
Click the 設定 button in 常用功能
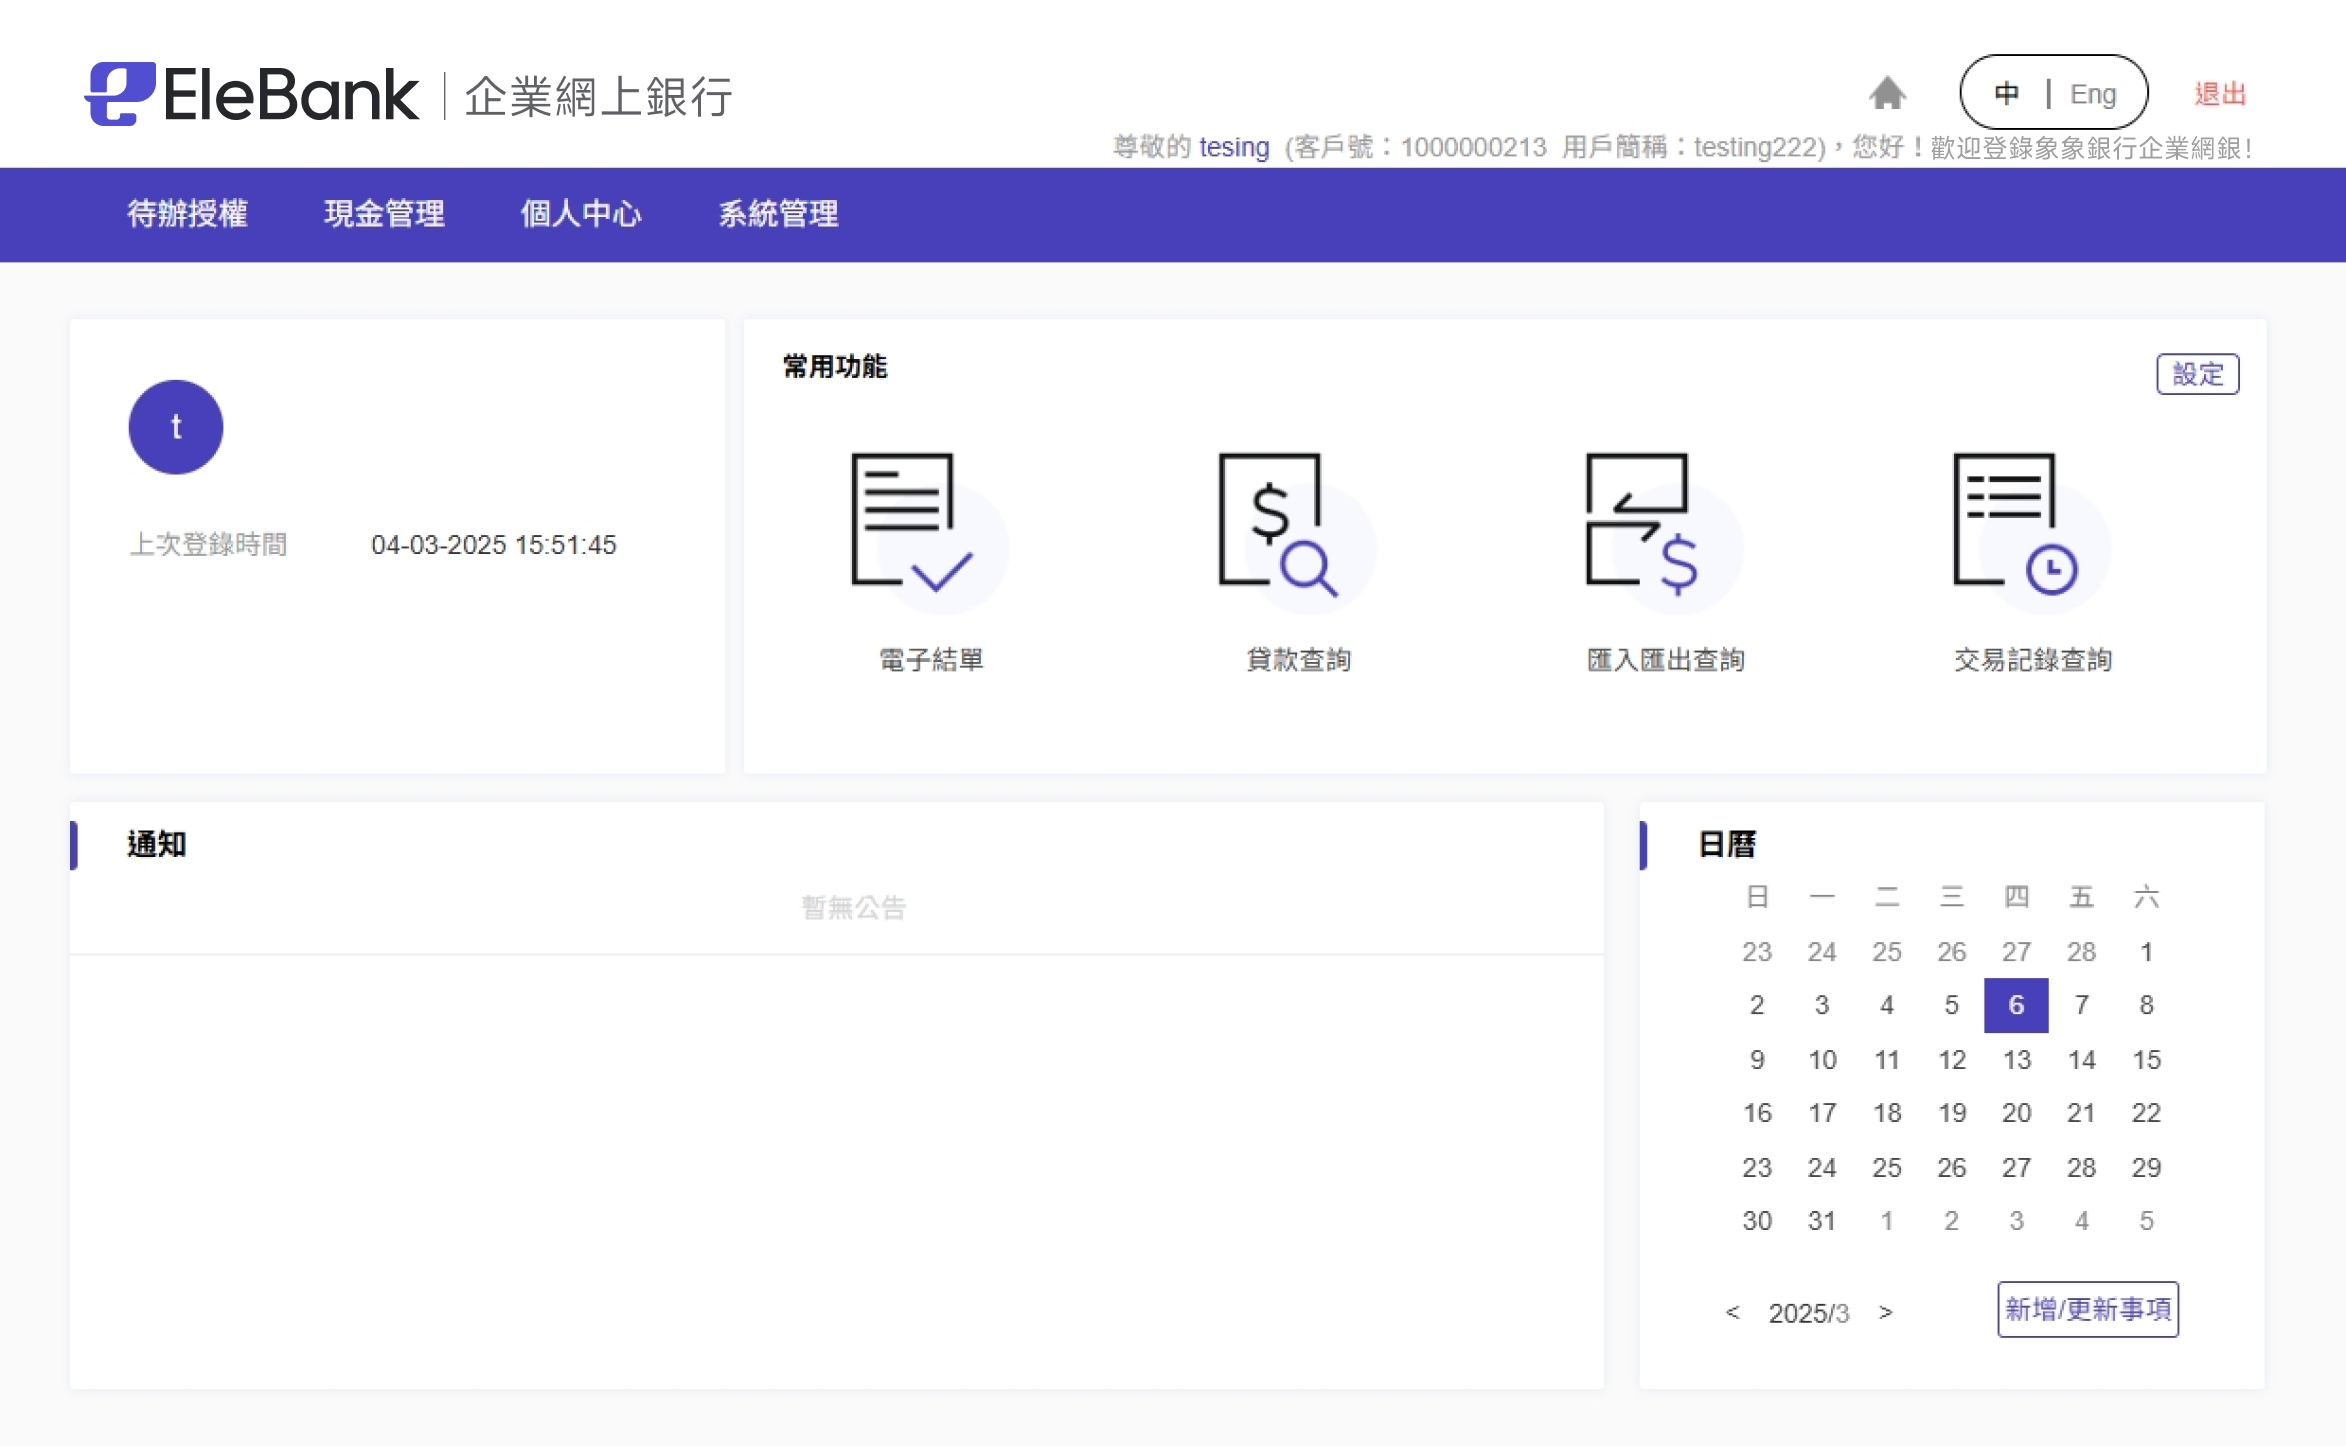point(2196,374)
